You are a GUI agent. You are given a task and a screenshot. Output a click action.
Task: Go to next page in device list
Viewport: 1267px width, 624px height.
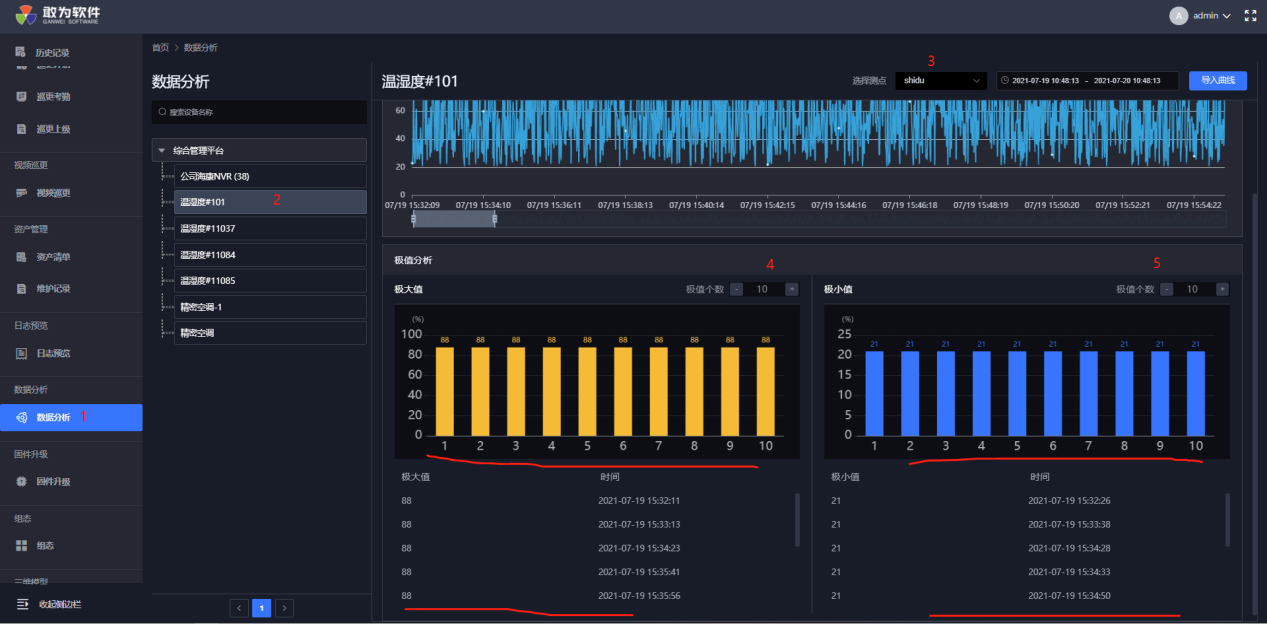(x=284, y=608)
